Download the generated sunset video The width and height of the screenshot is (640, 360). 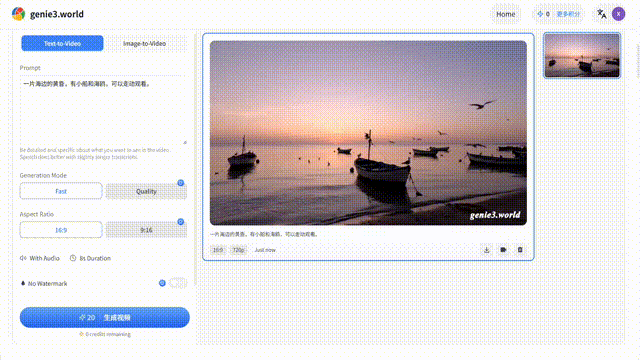point(487,250)
